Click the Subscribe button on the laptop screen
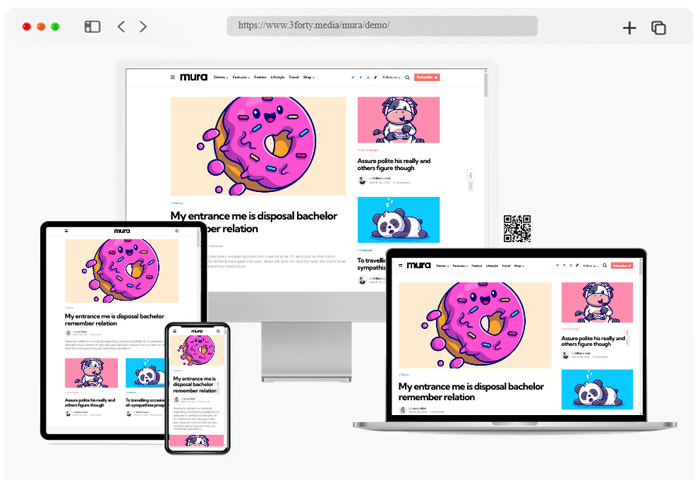This screenshot has height=480, width=700. (x=621, y=266)
